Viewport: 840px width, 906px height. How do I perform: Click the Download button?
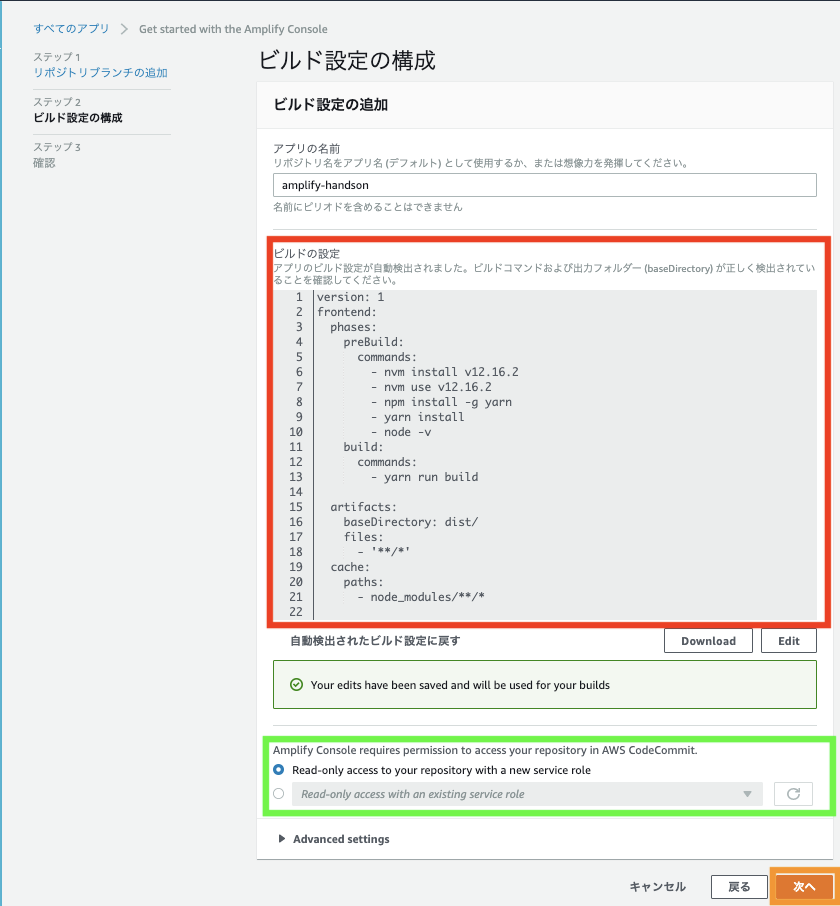(x=708, y=641)
